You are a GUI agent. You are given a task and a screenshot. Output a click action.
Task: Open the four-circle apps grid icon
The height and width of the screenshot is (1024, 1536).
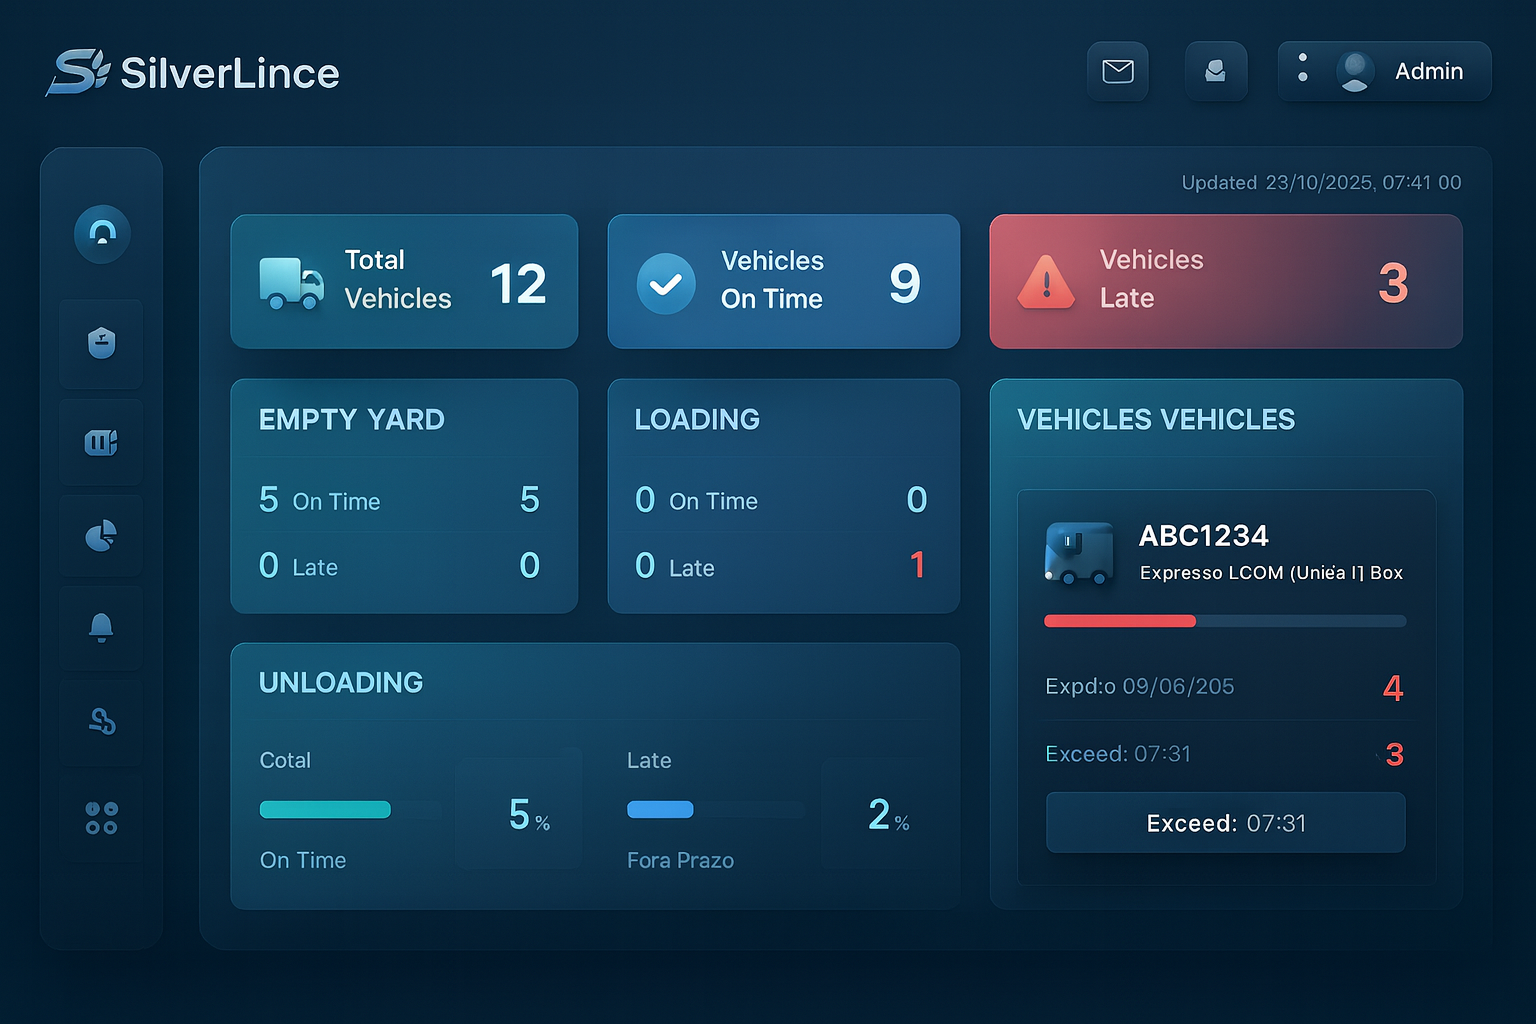102,817
